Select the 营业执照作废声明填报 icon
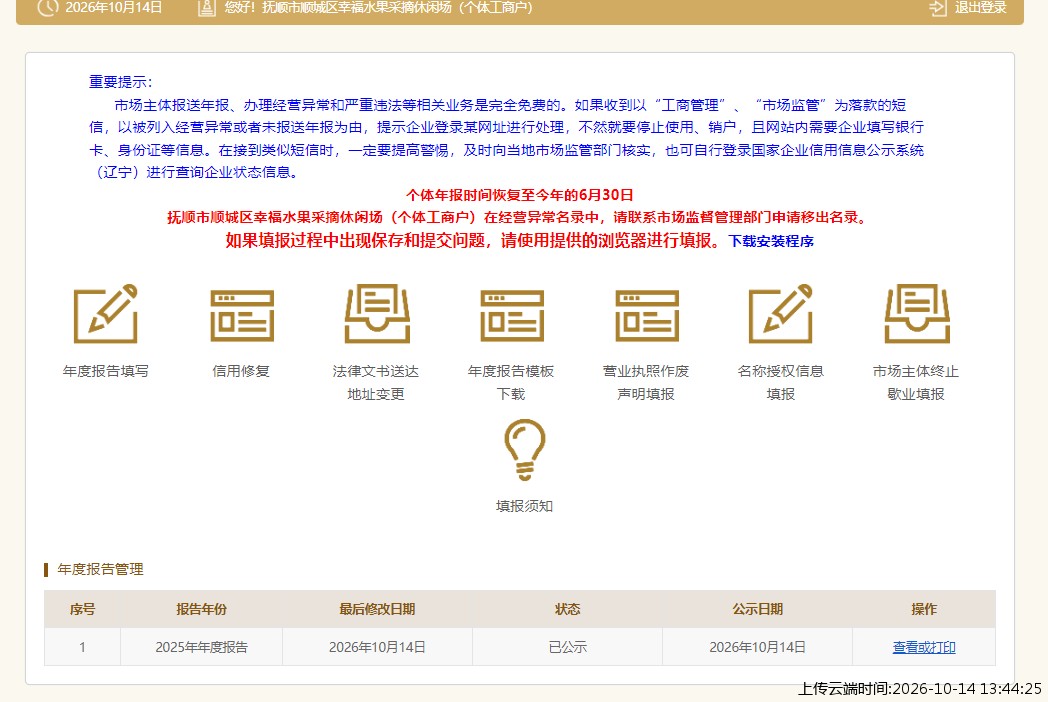The image size is (1048, 702). click(x=647, y=315)
